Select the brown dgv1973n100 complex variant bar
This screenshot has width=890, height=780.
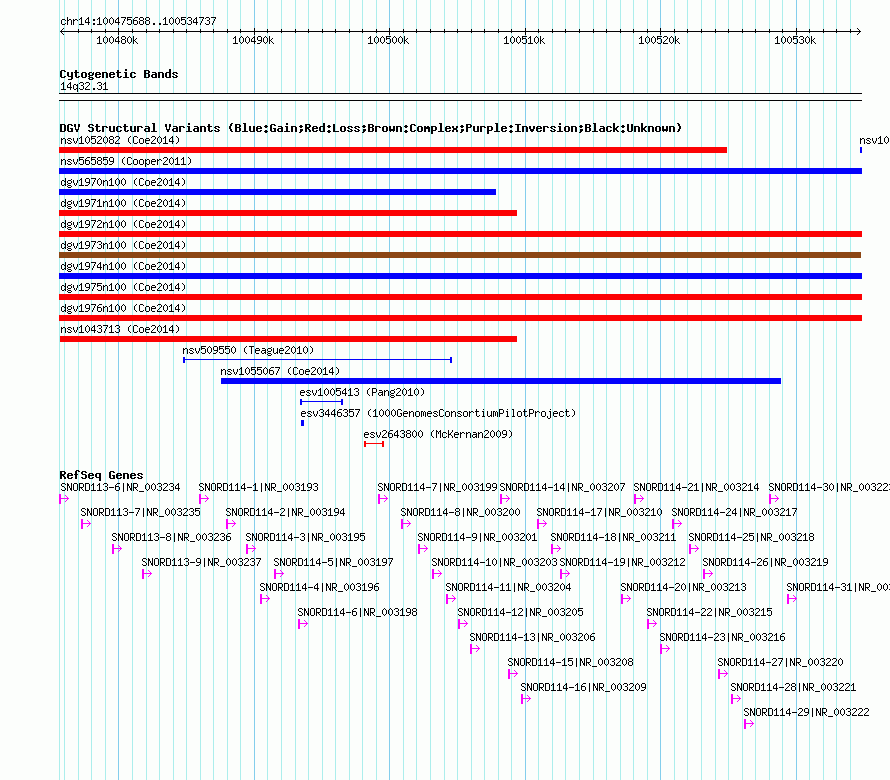460,255
